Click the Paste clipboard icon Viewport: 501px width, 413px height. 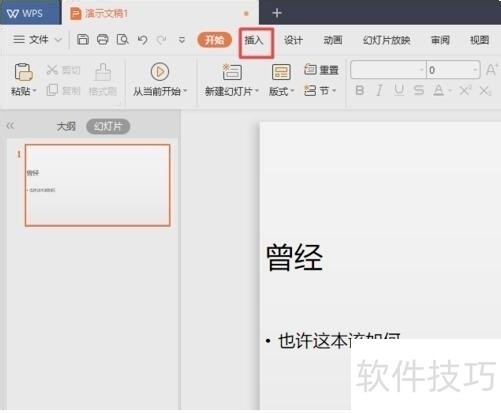pyautogui.click(x=23, y=72)
